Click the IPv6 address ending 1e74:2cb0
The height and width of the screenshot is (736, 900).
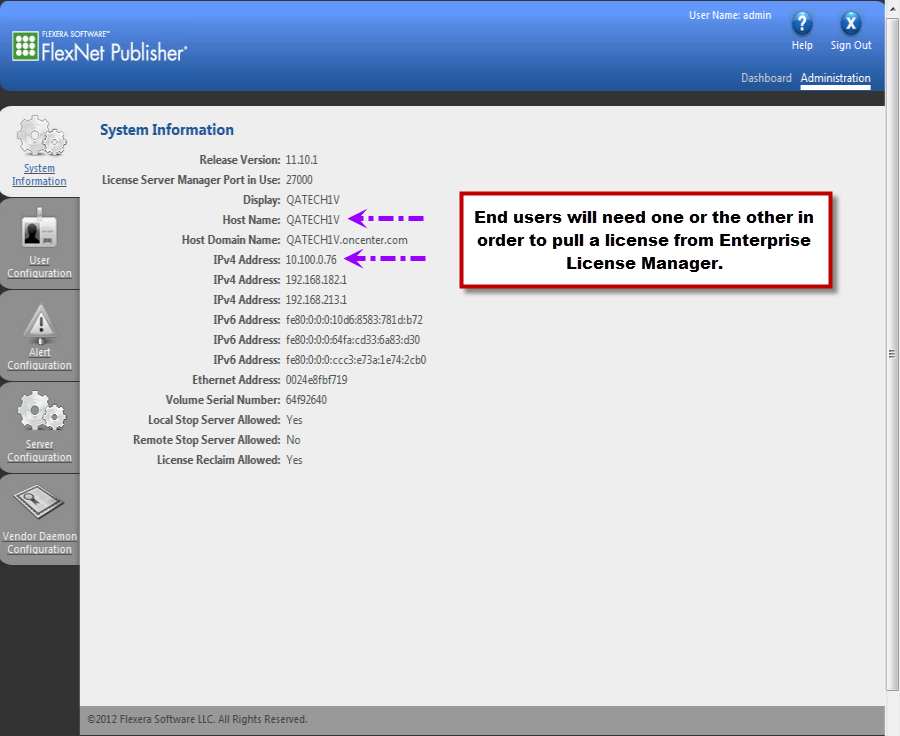[x=356, y=360]
